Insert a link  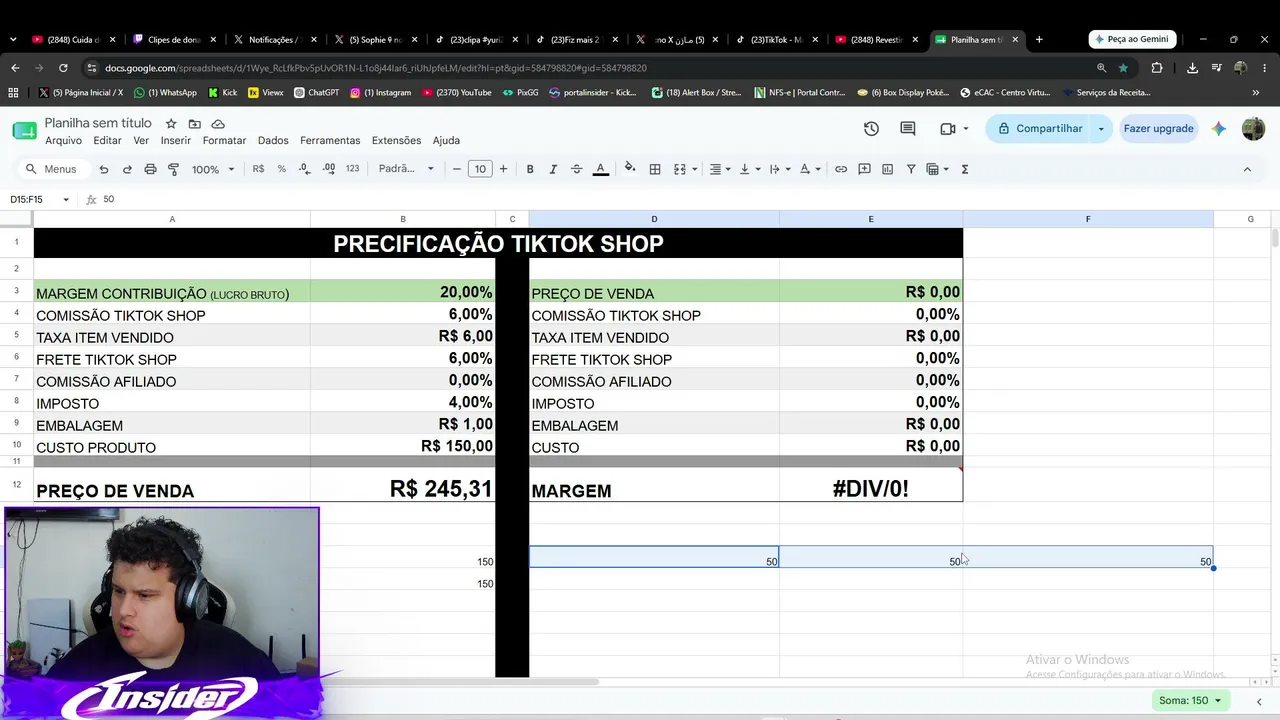(841, 169)
